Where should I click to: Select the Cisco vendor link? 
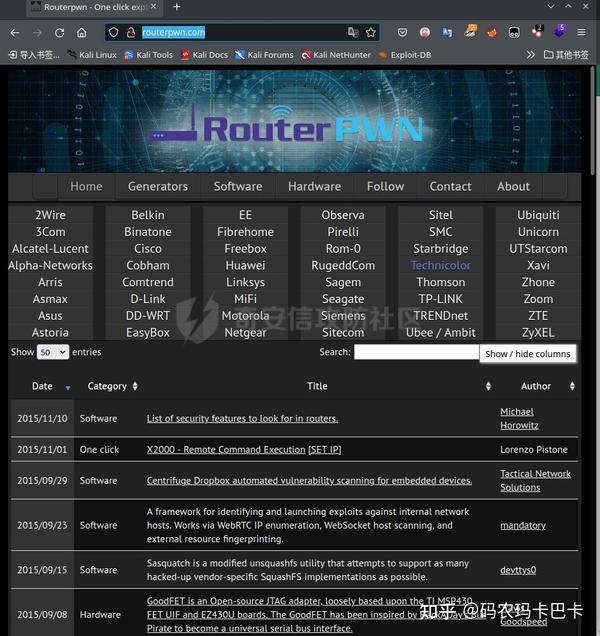(x=148, y=249)
